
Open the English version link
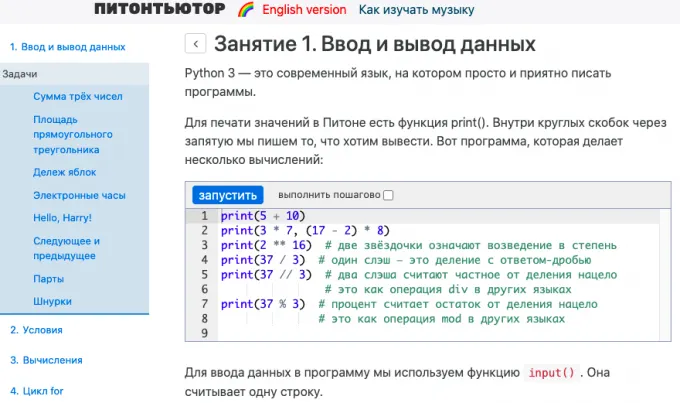tap(304, 10)
